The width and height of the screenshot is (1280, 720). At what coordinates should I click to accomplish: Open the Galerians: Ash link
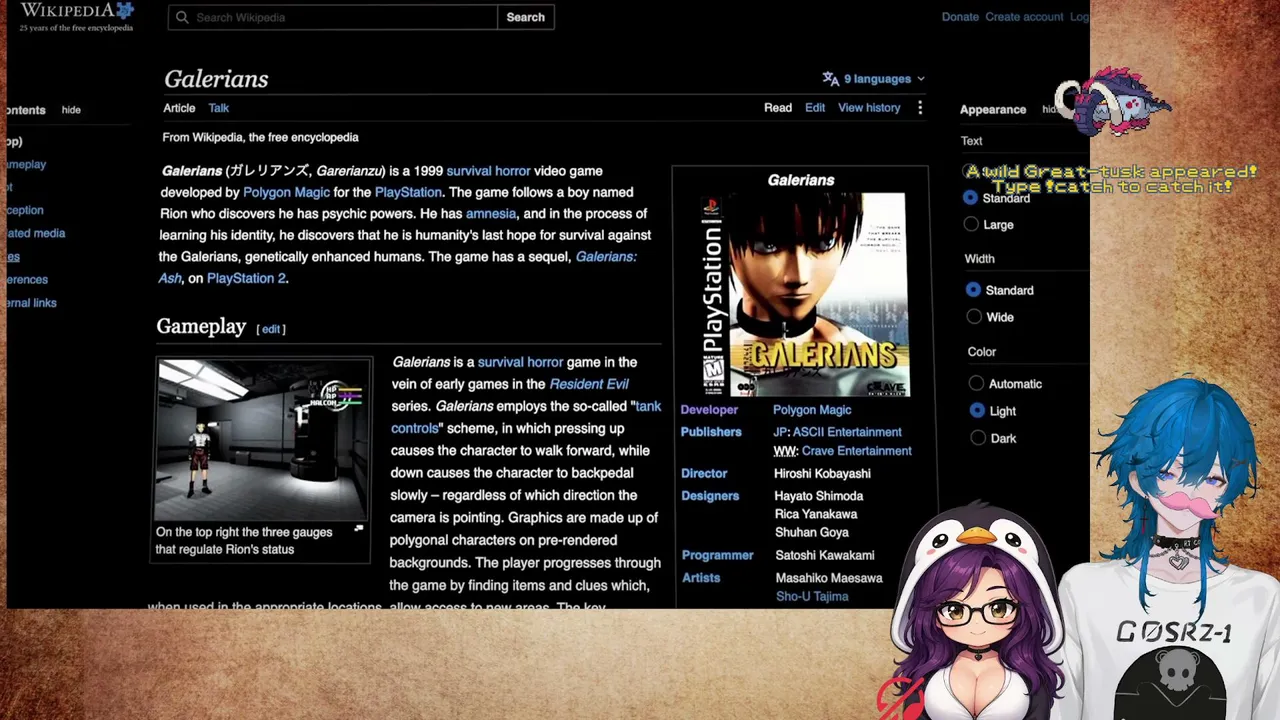pyautogui.click(x=606, y=257)
